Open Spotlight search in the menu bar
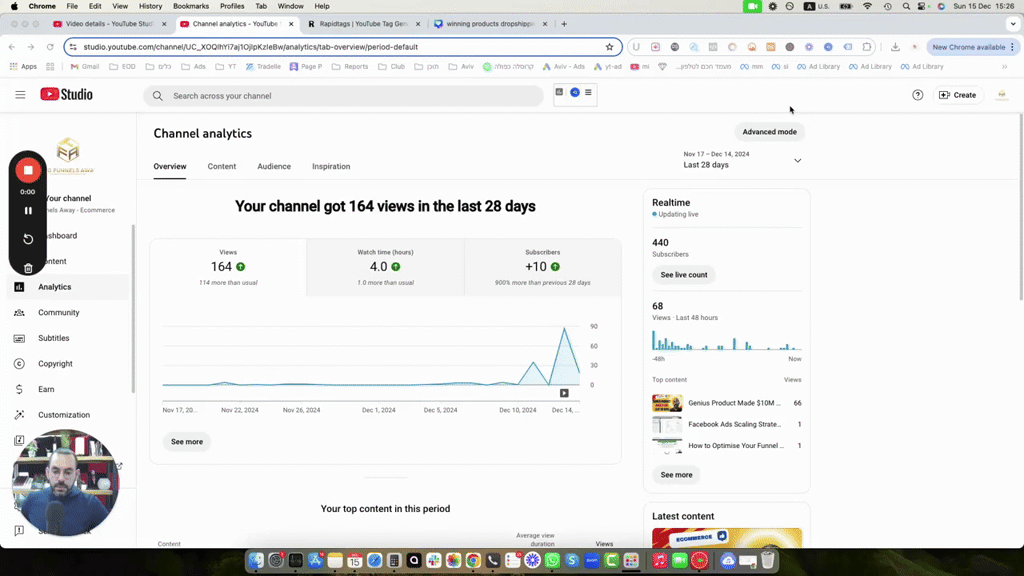Screen dimensions: 1024x576 click(906, 6)
